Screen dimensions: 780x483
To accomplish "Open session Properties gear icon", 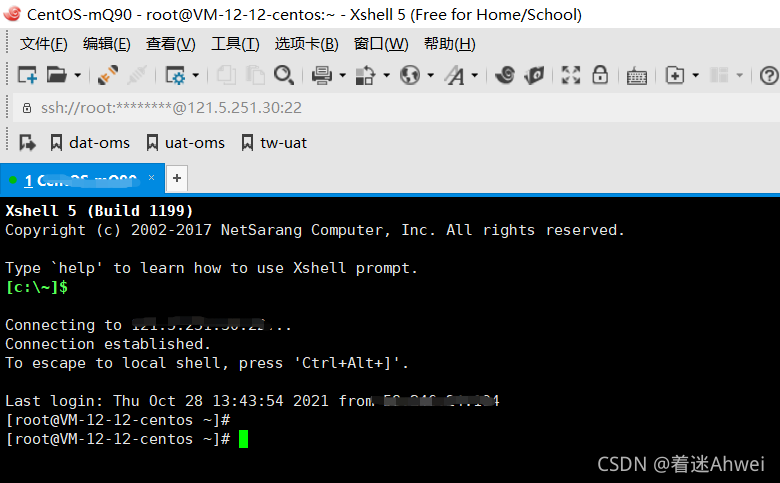I will pos(175,76).
